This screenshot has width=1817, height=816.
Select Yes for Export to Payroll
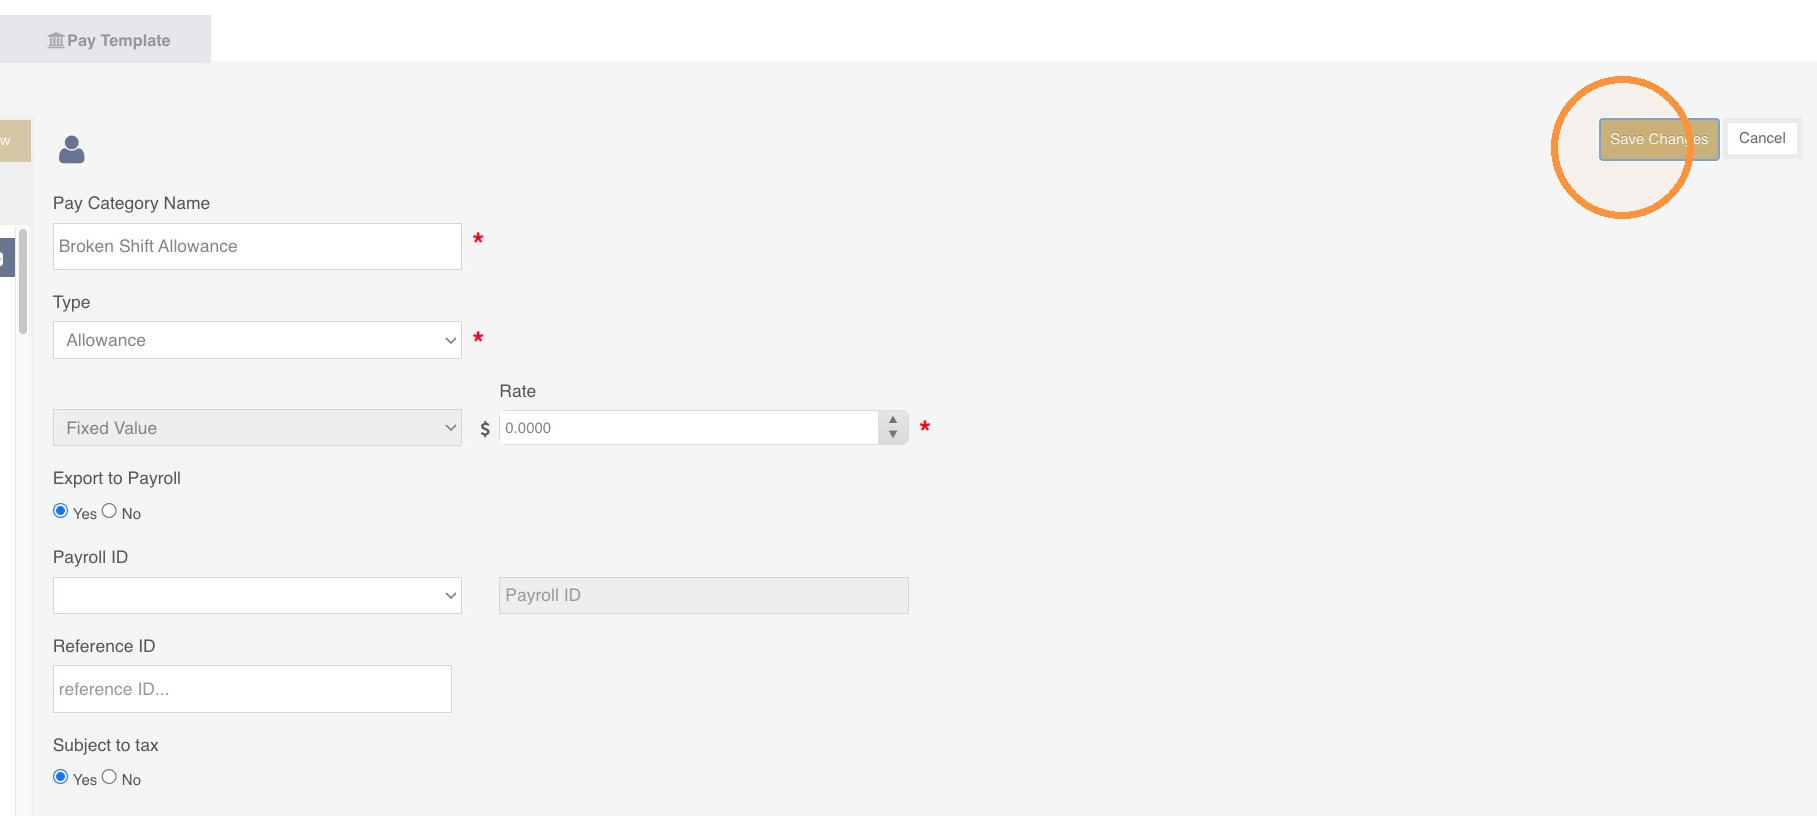[61, 511]
